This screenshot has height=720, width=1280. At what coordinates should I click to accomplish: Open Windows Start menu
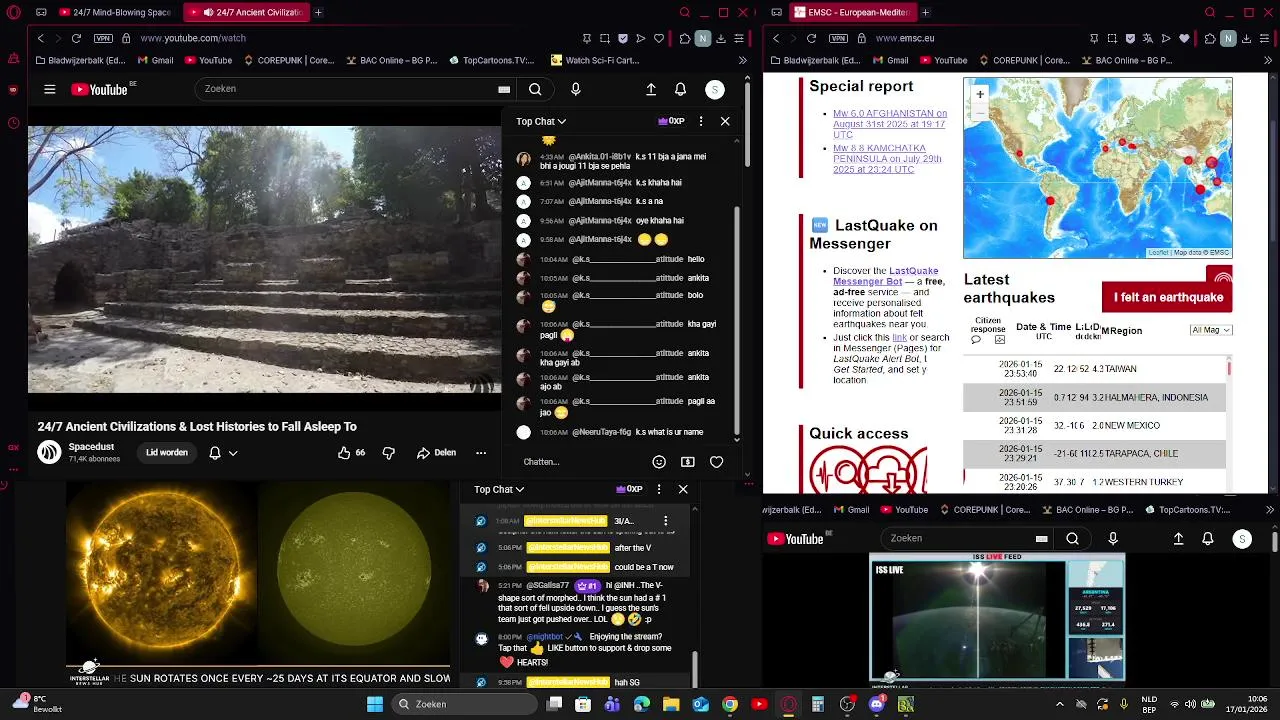(x=374, y=704)
